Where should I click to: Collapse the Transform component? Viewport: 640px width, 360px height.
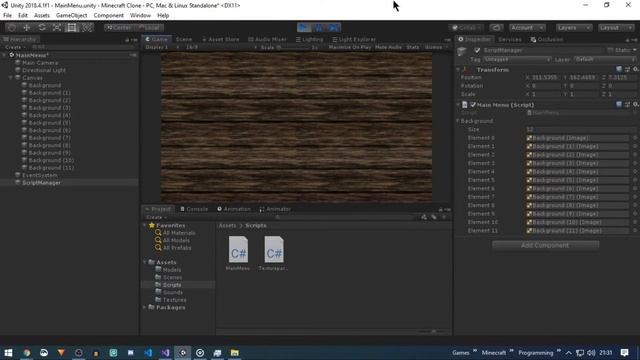[458, 70]
